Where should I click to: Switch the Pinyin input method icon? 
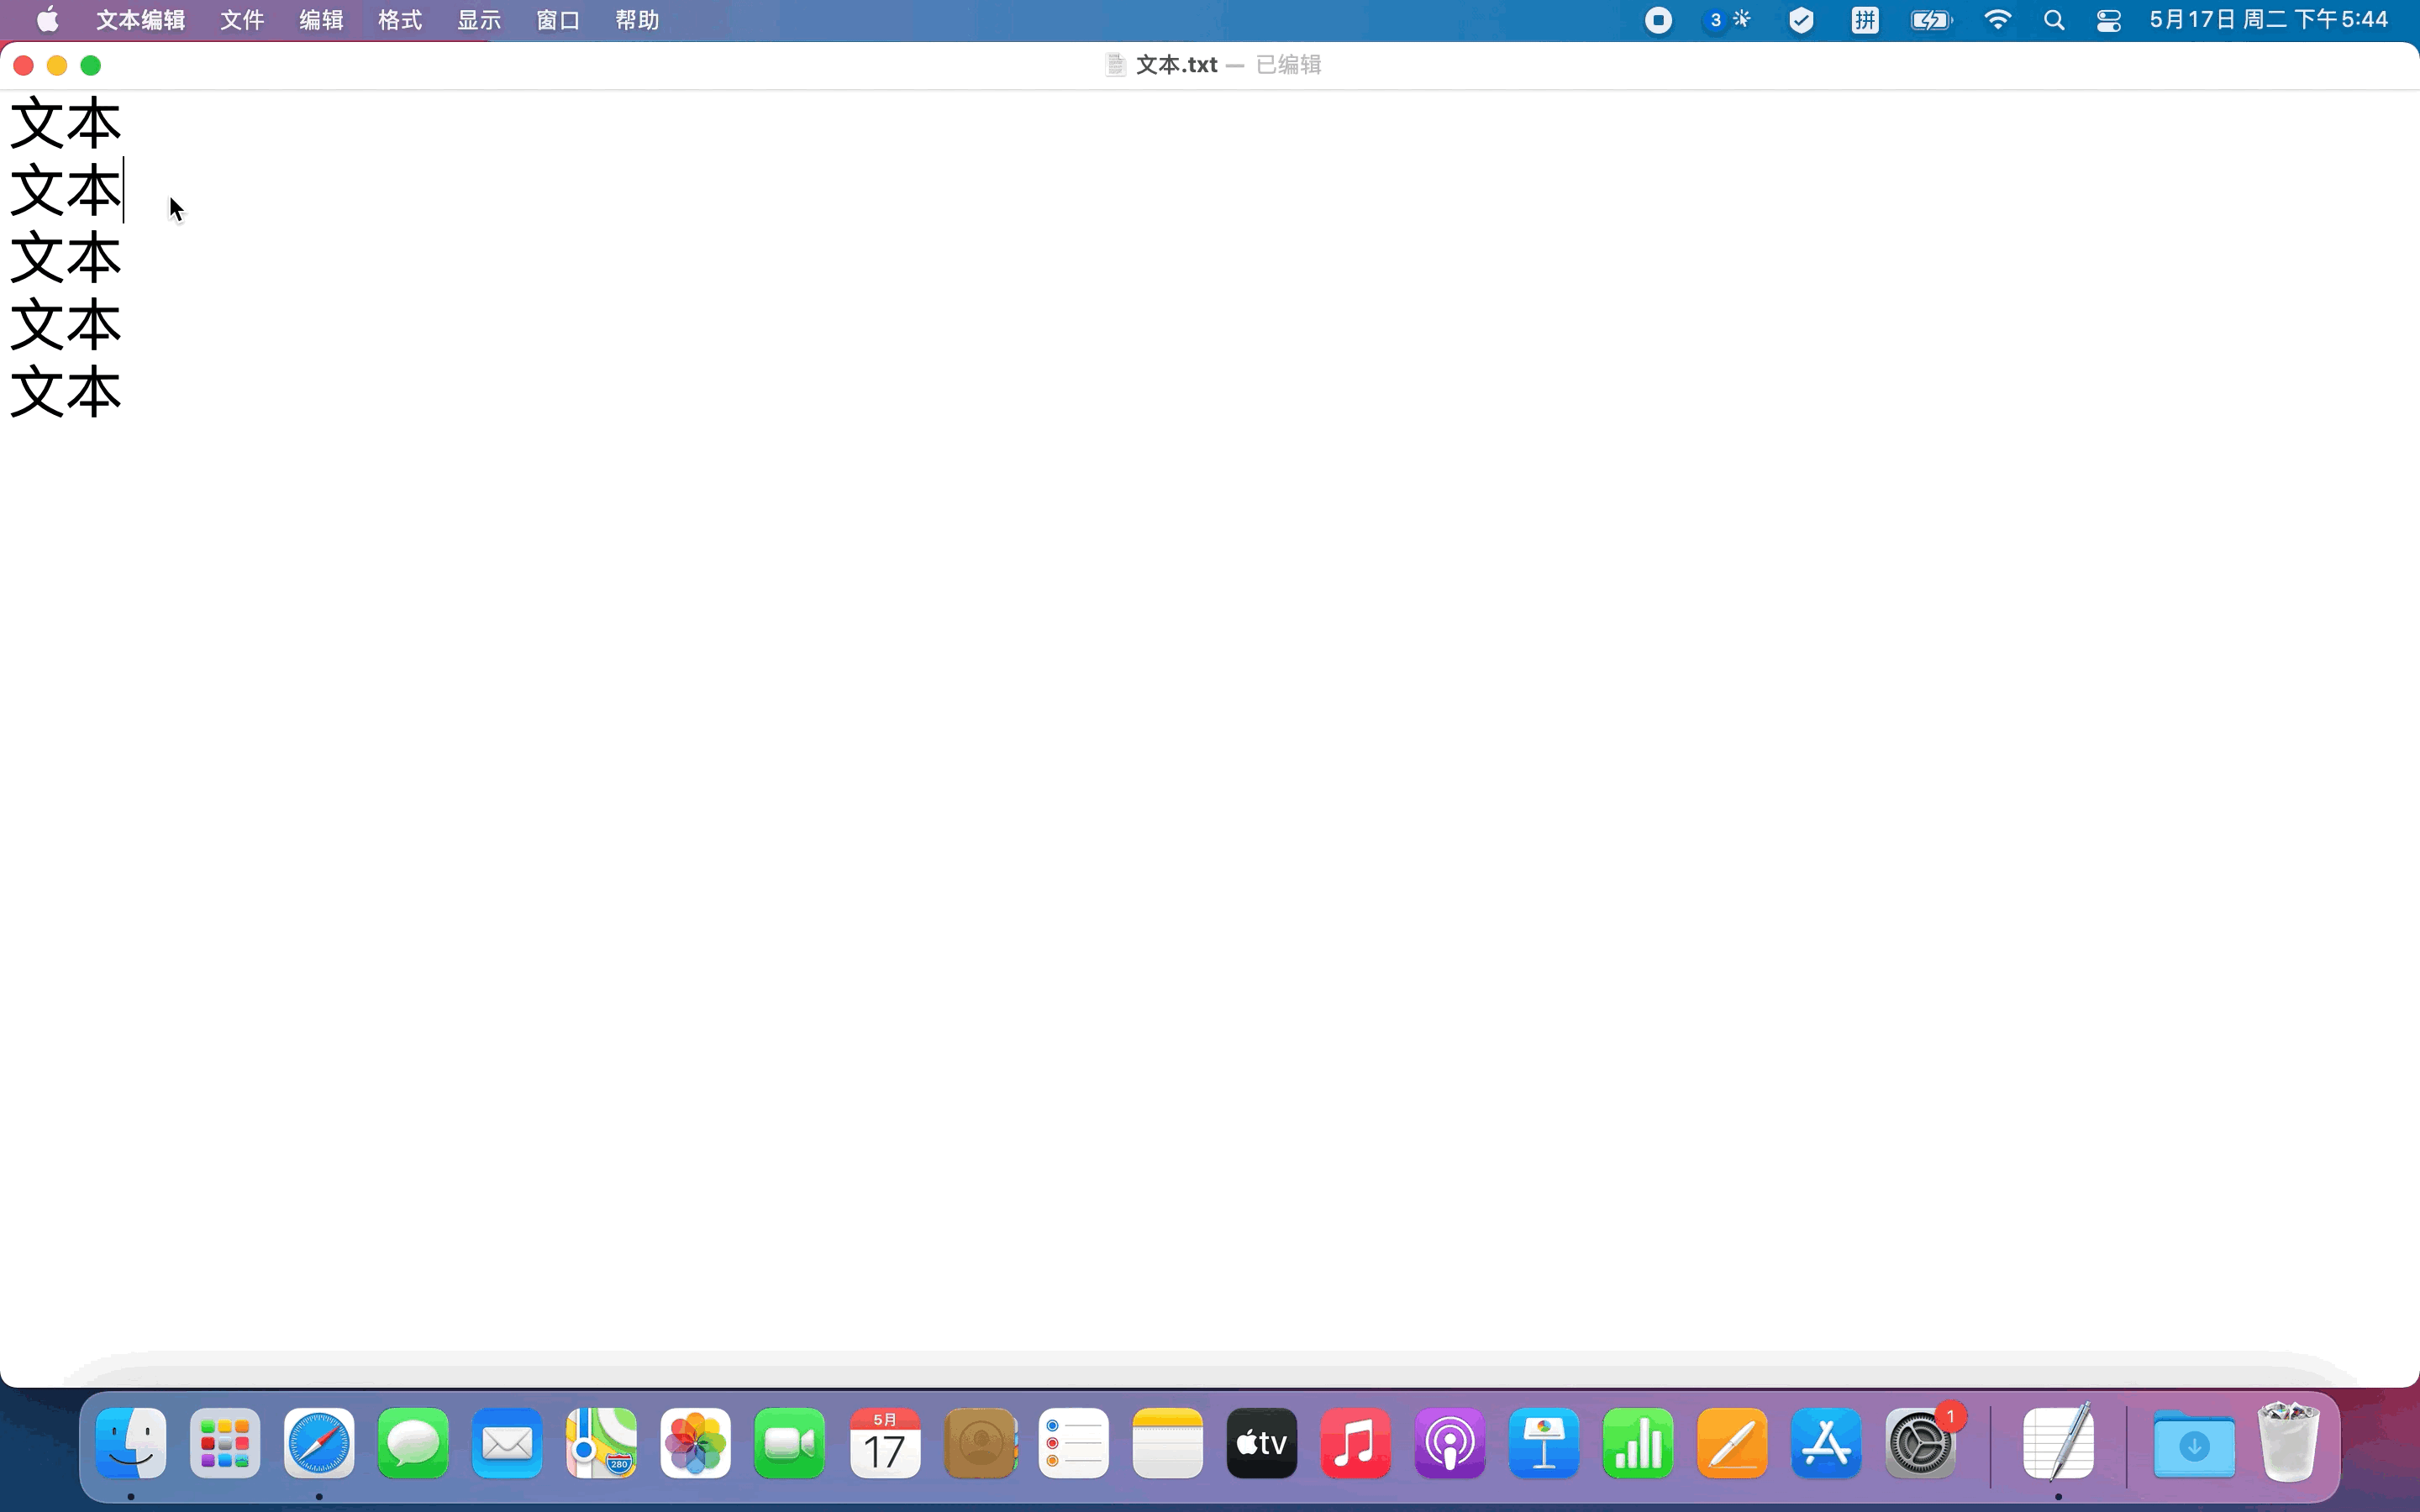click(x=1865, y=20)
